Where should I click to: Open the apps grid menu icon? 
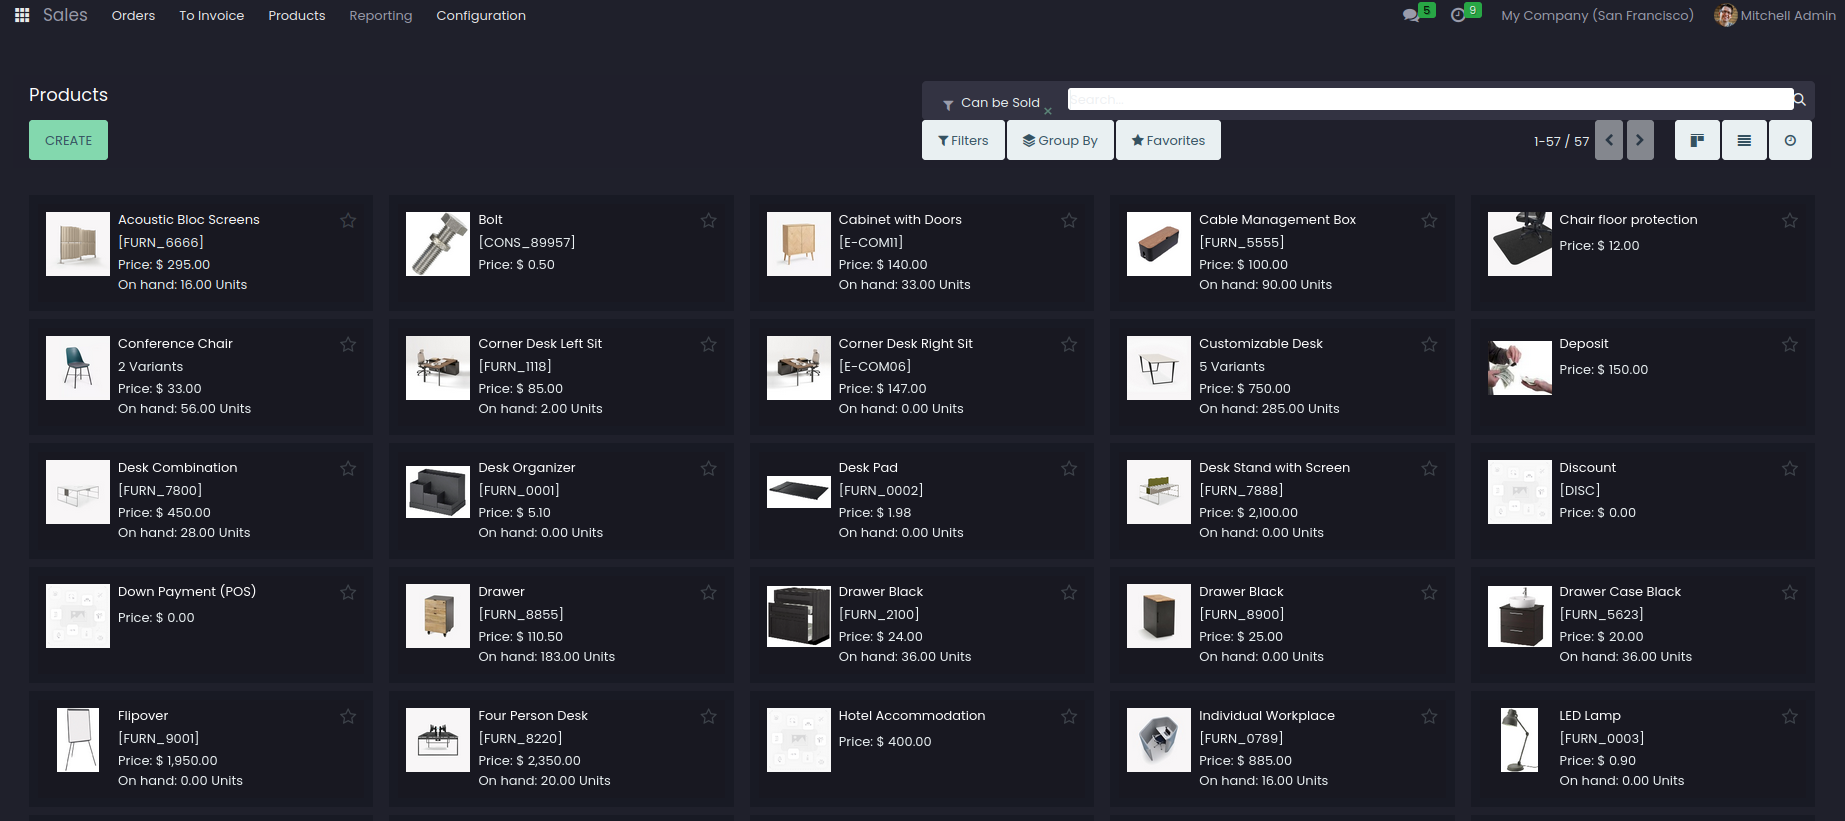pyautogui.click(x=22, y=15)
